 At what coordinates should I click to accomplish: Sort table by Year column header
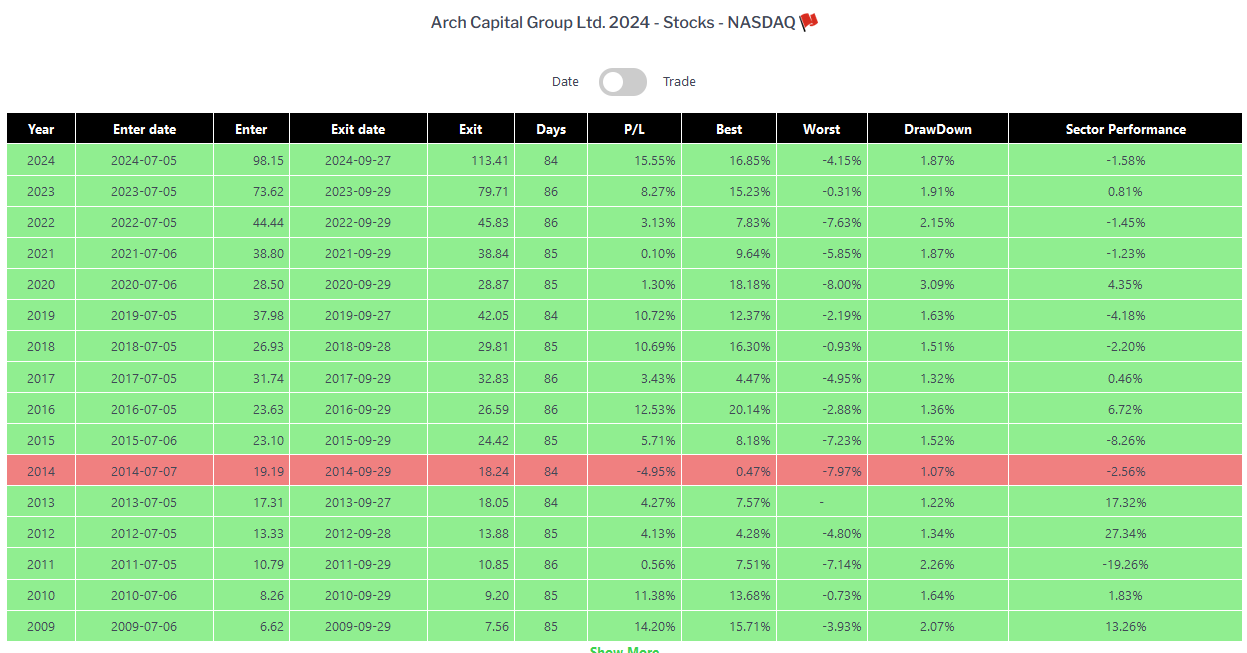(x=41, y=129)
